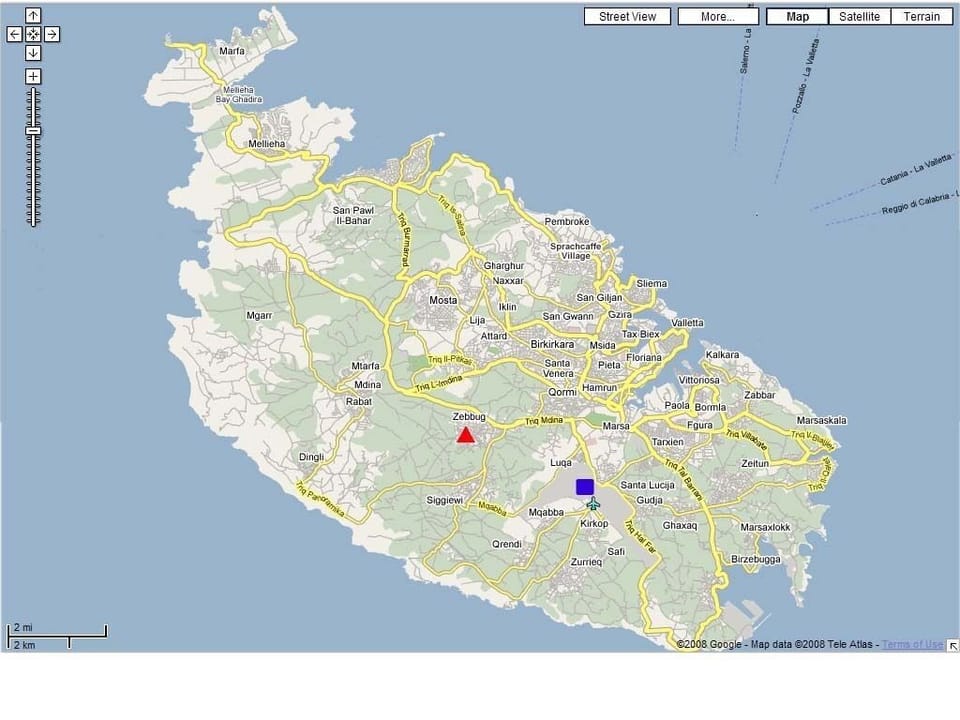Click the Ghaxaq label
This screenshot has height=720, width=960.
click(680, 525)
